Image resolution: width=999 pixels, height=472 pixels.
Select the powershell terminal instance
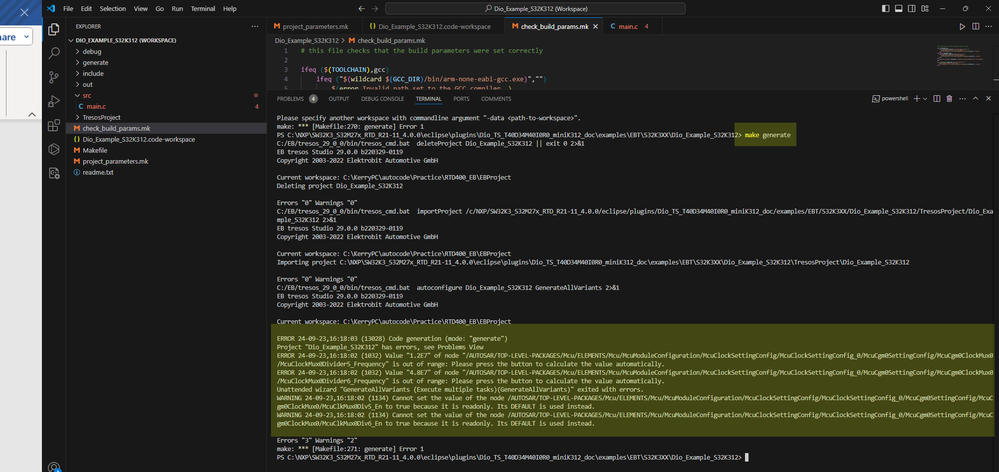click(889, 99)
